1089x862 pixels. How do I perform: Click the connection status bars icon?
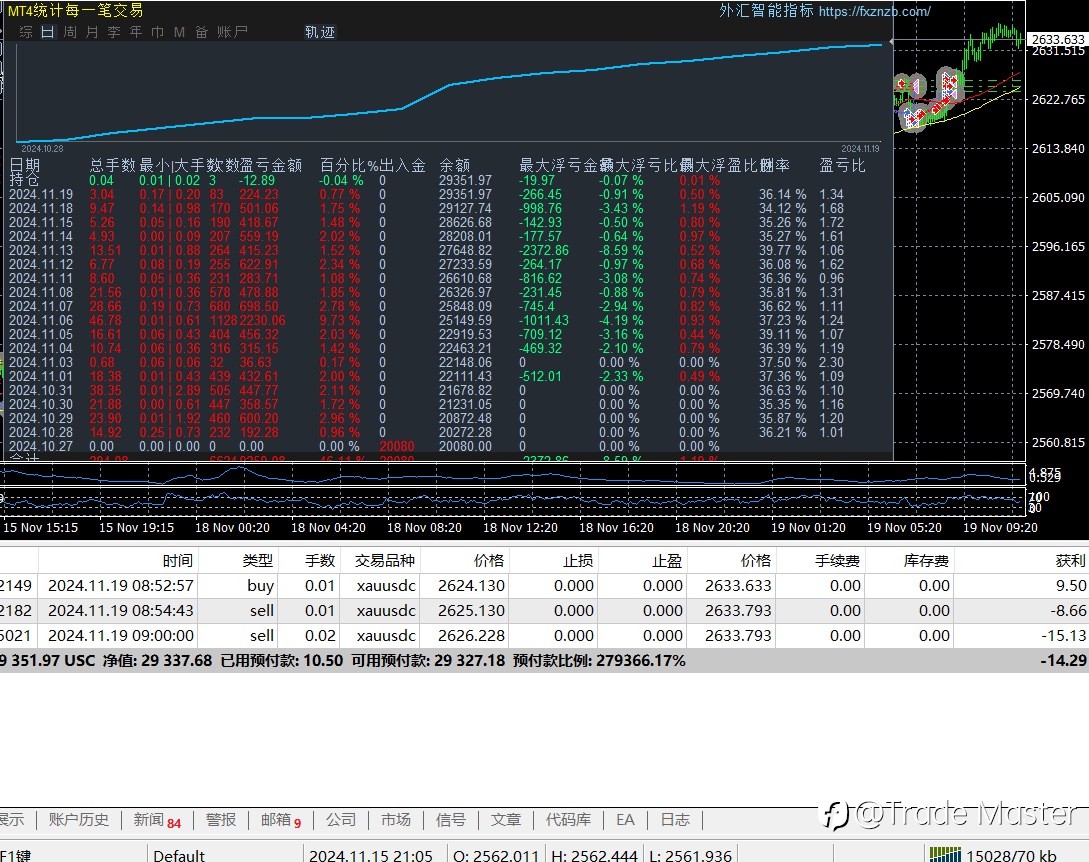[945, 855]
